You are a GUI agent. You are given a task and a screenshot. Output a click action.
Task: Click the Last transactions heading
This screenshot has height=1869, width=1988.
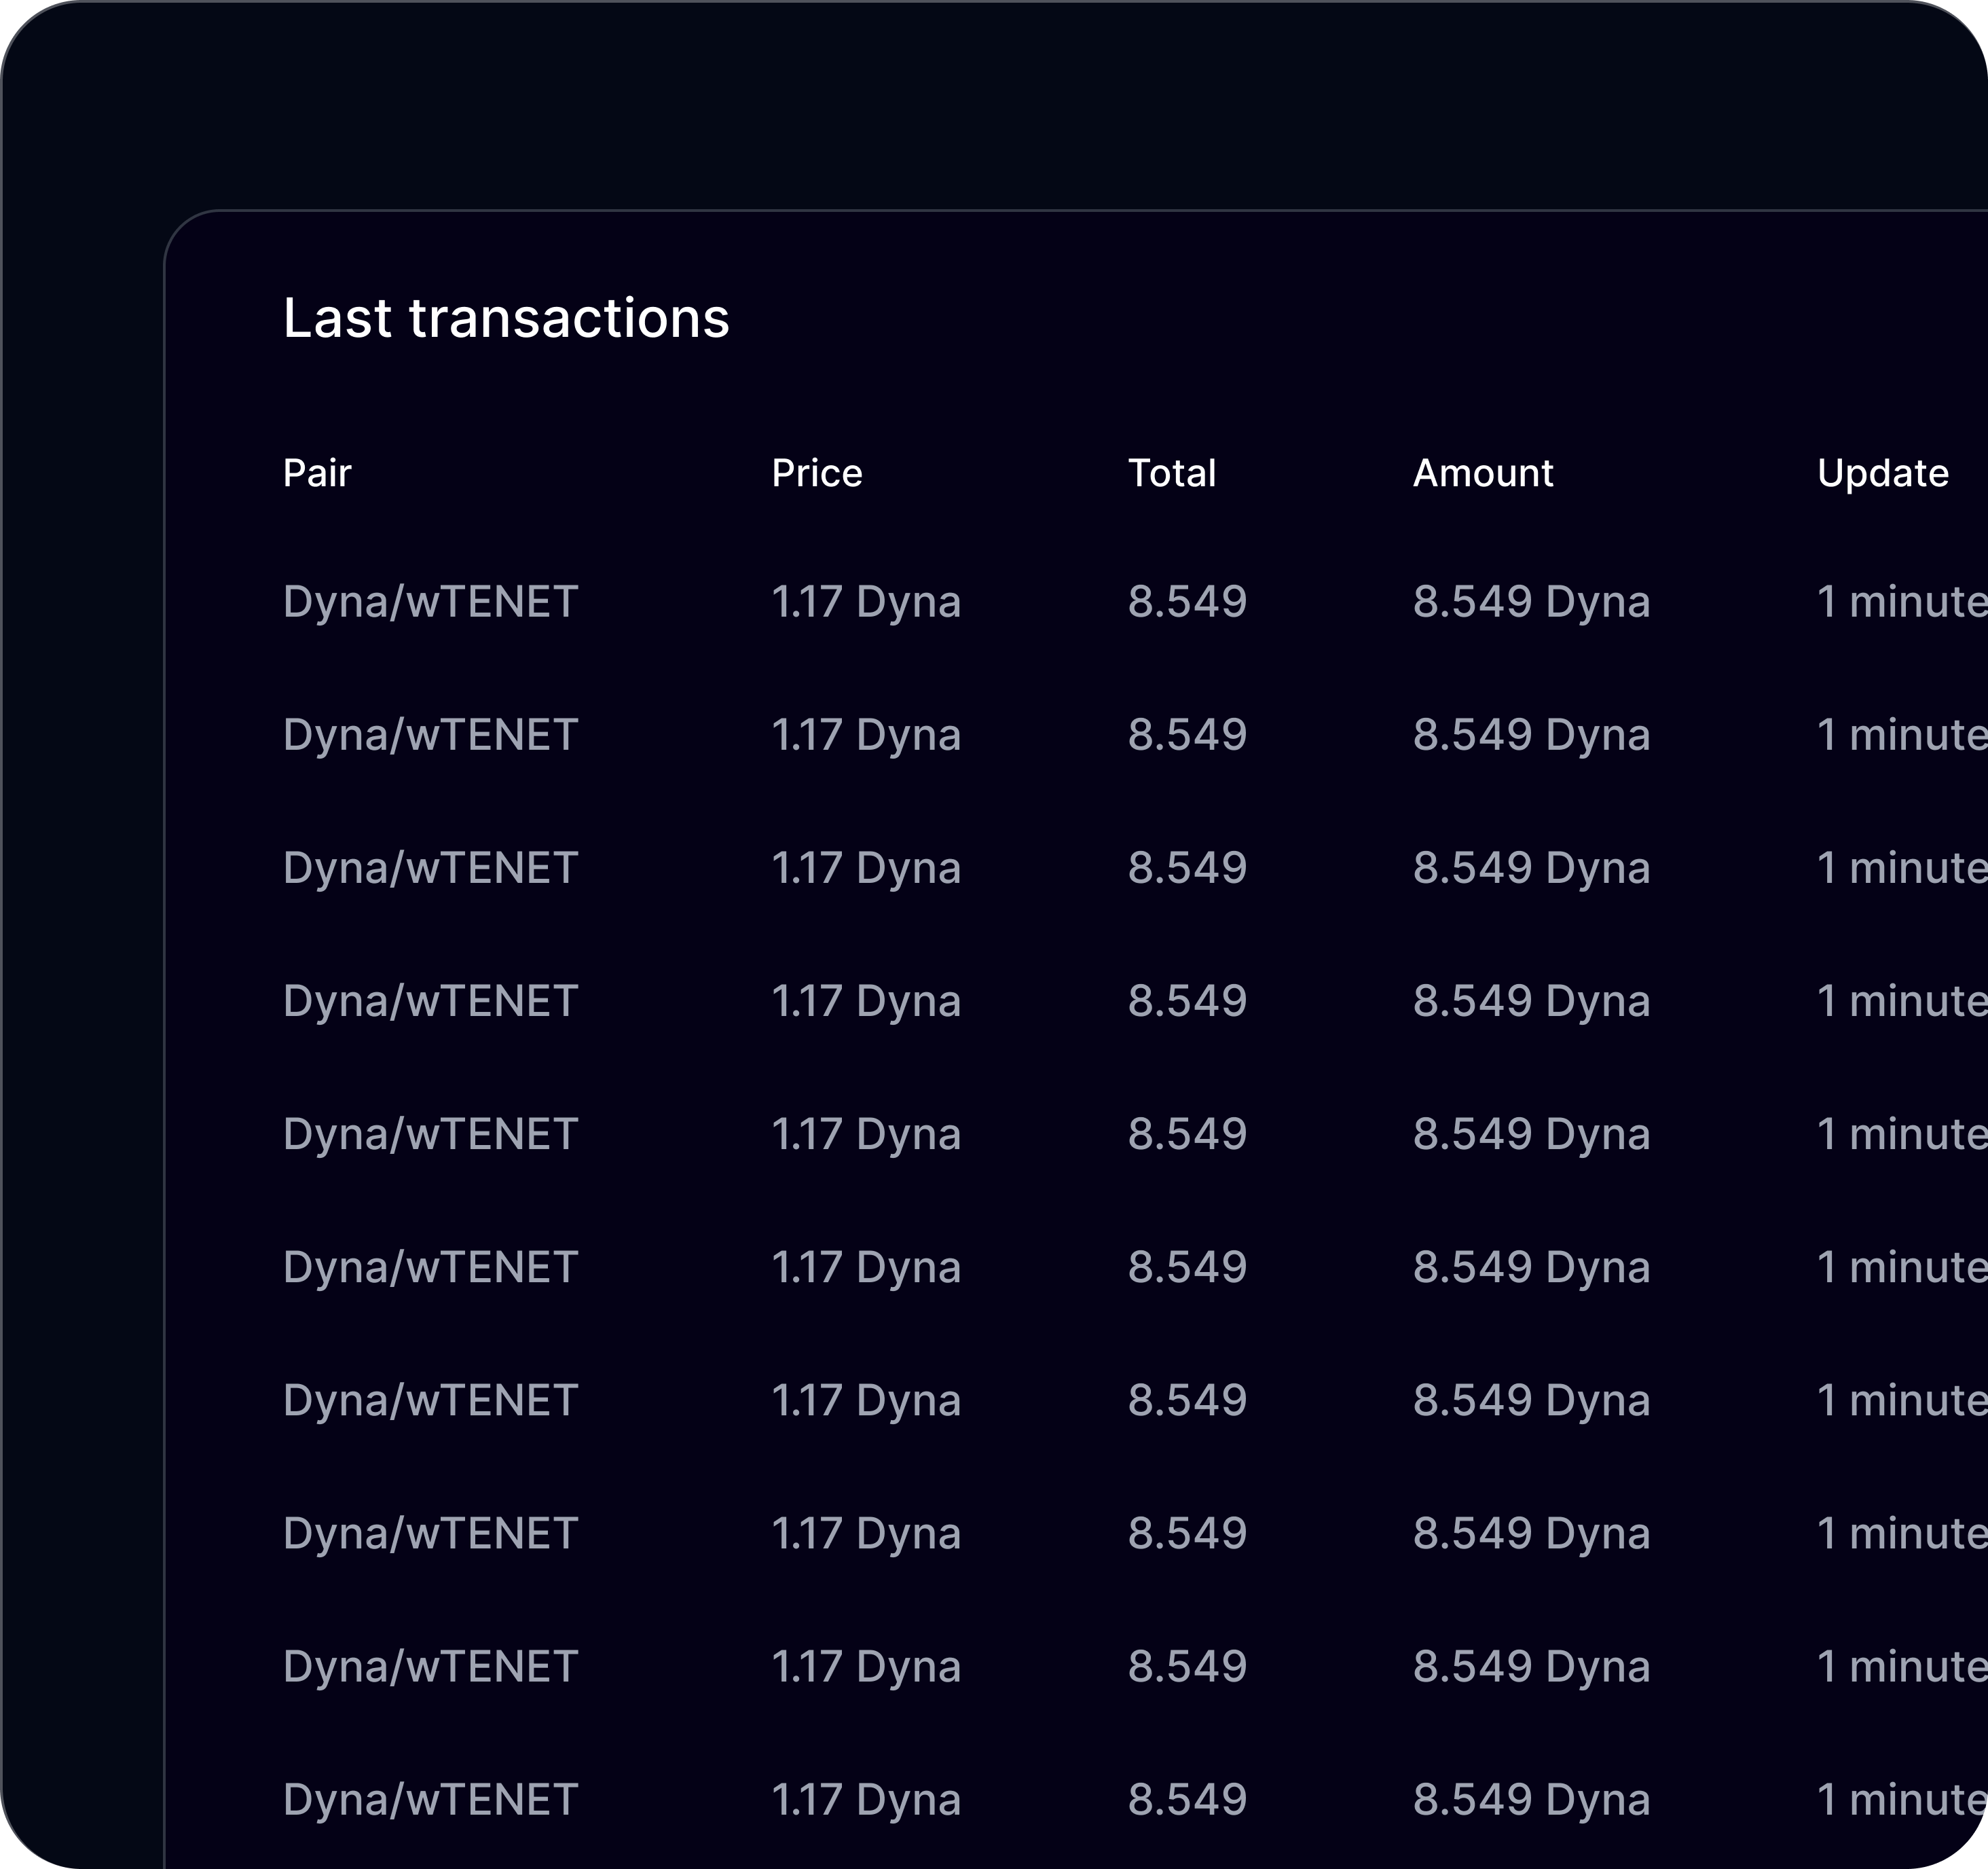(506, 318)
